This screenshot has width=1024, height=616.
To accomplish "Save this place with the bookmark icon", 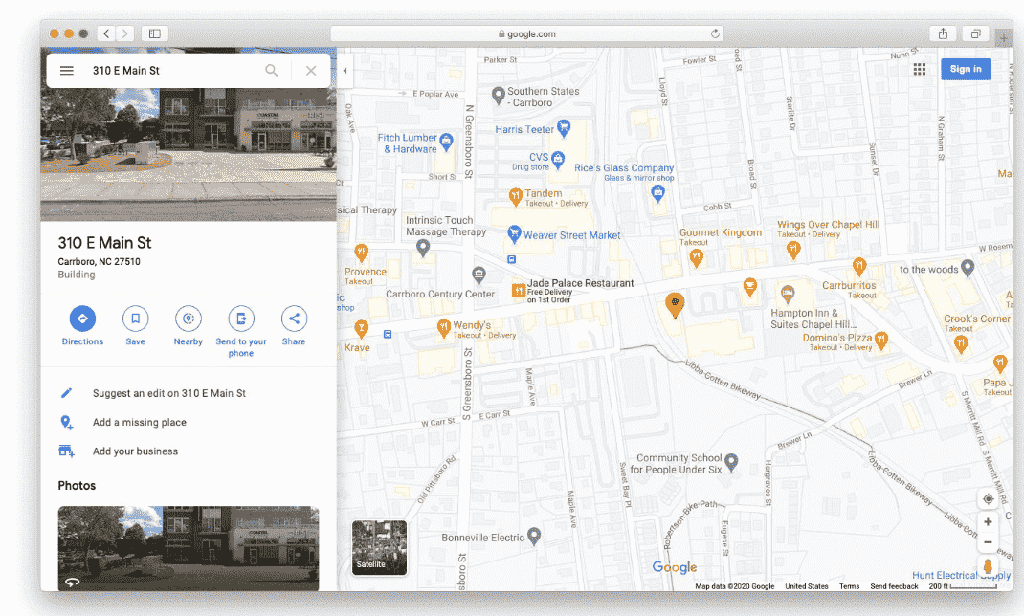I will pyautogui.click(x=135, y=318).
